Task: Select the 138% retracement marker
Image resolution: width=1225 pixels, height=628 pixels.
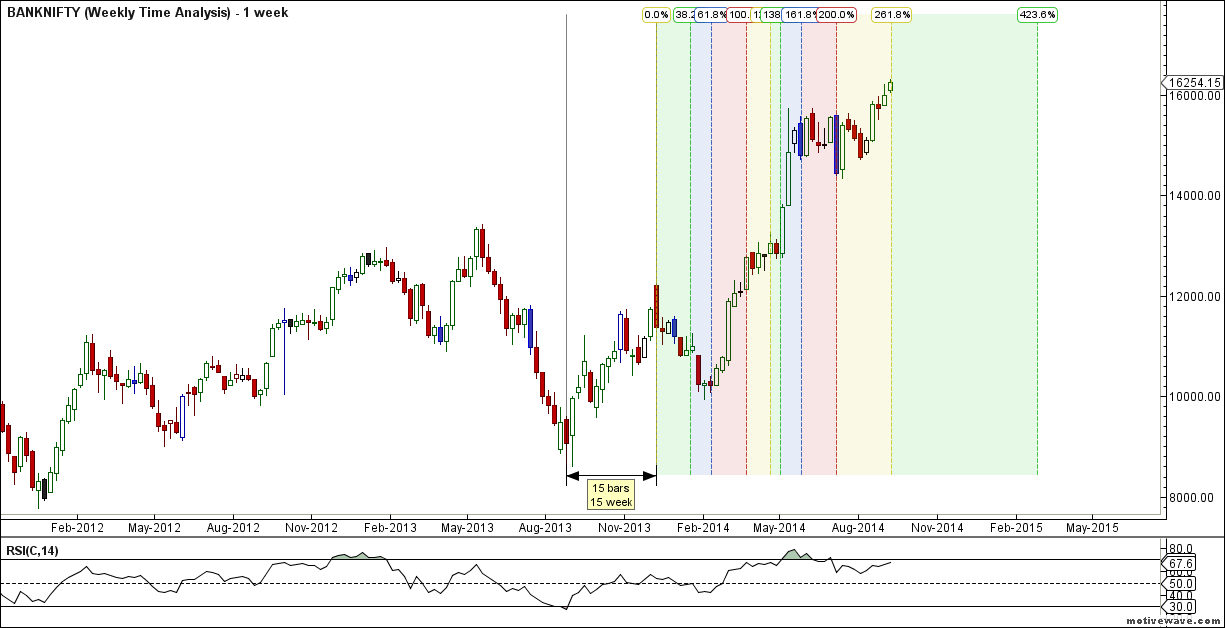Action: [771, 14]
